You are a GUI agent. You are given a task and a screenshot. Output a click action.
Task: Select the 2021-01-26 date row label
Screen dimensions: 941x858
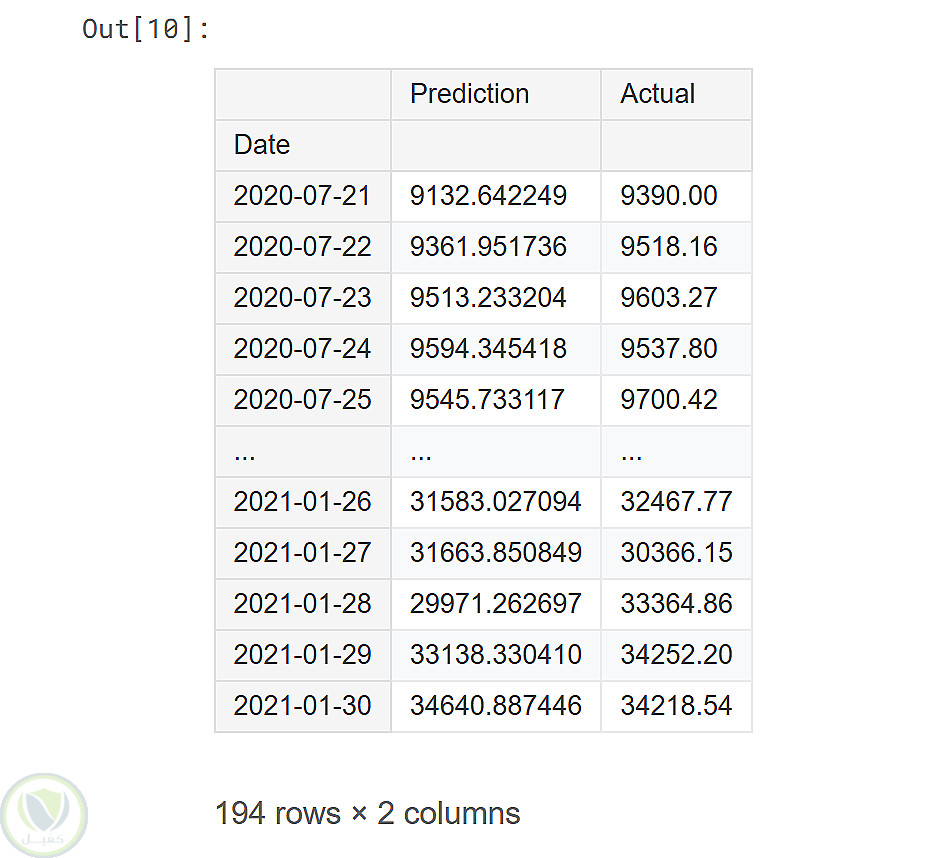point(302,502)
